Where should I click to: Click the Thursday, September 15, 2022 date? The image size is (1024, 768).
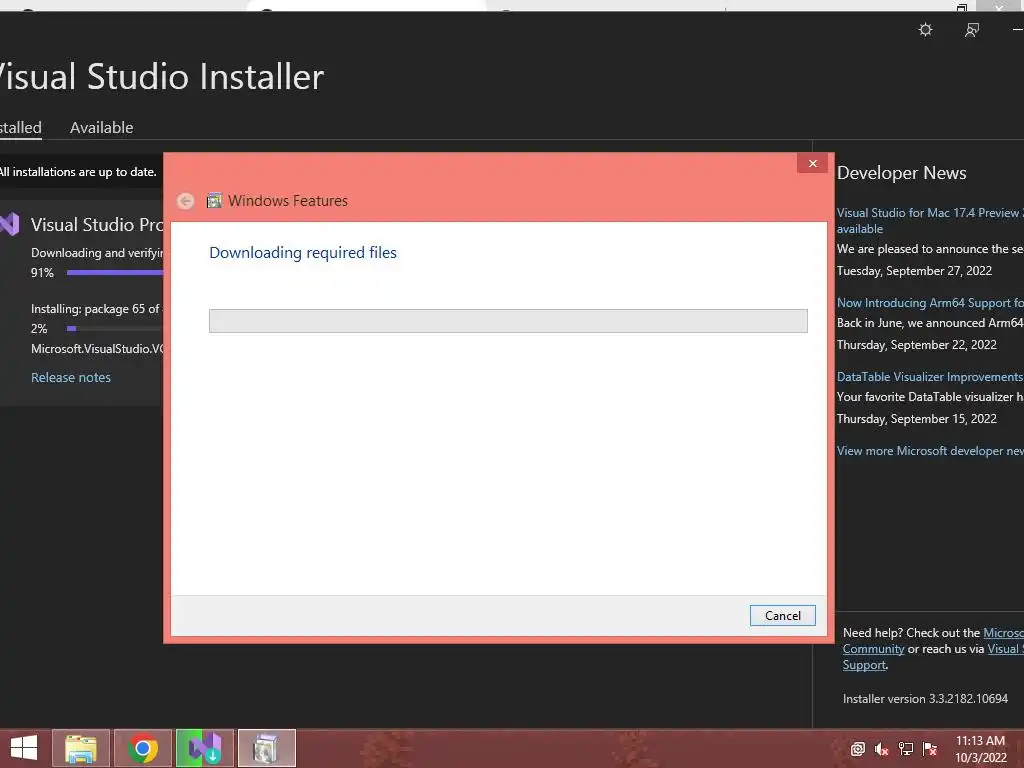coord(917,419)
